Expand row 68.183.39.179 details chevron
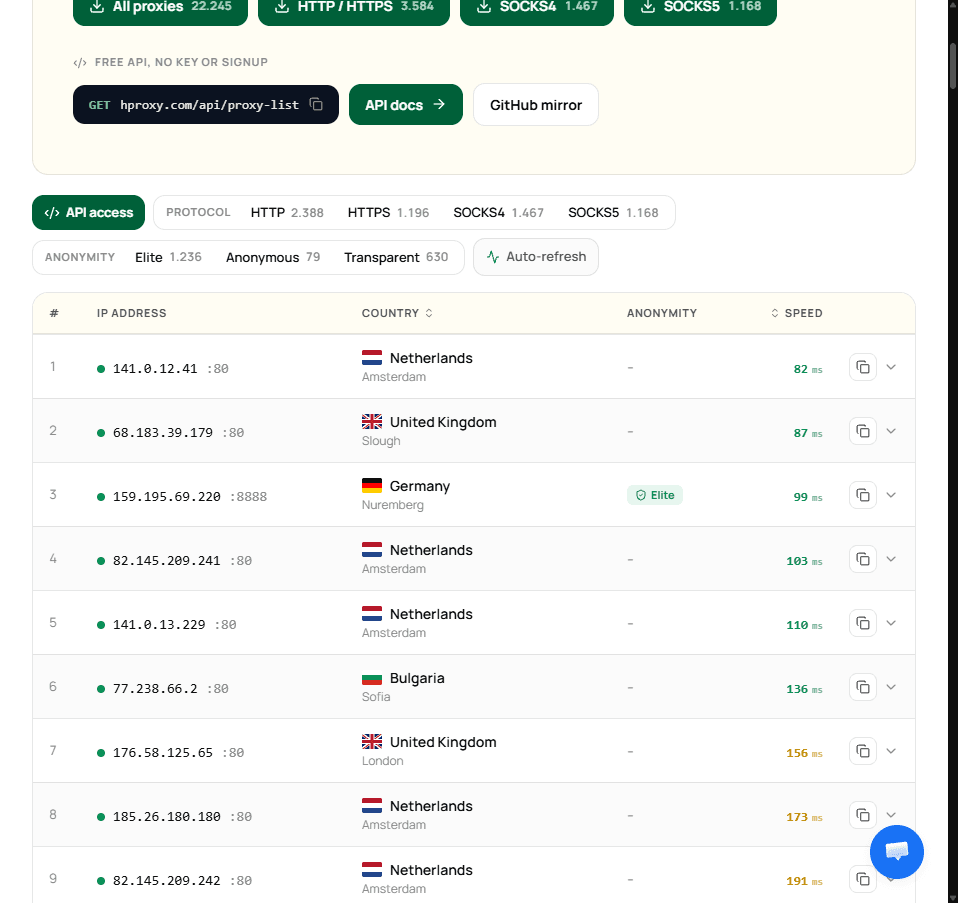Viewport: 958px width, 903px height. click(891, 431)
